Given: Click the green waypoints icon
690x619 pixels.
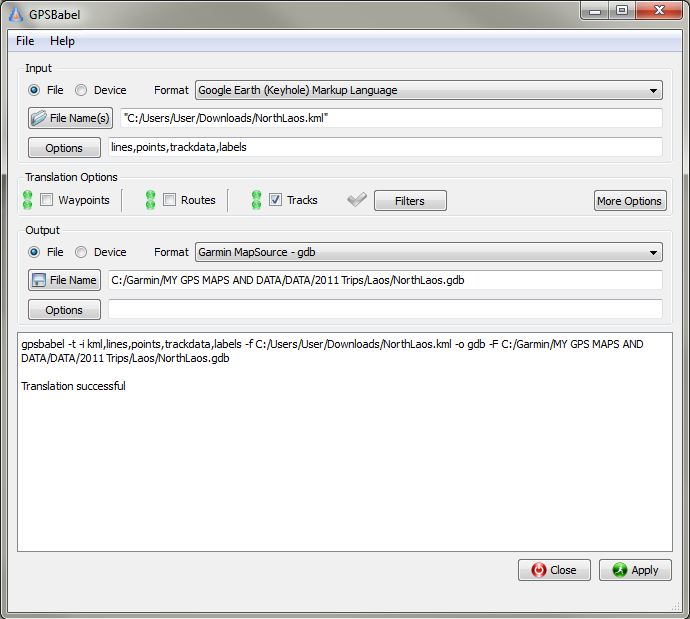Looking at the screenshot, I should click(27, 200).
